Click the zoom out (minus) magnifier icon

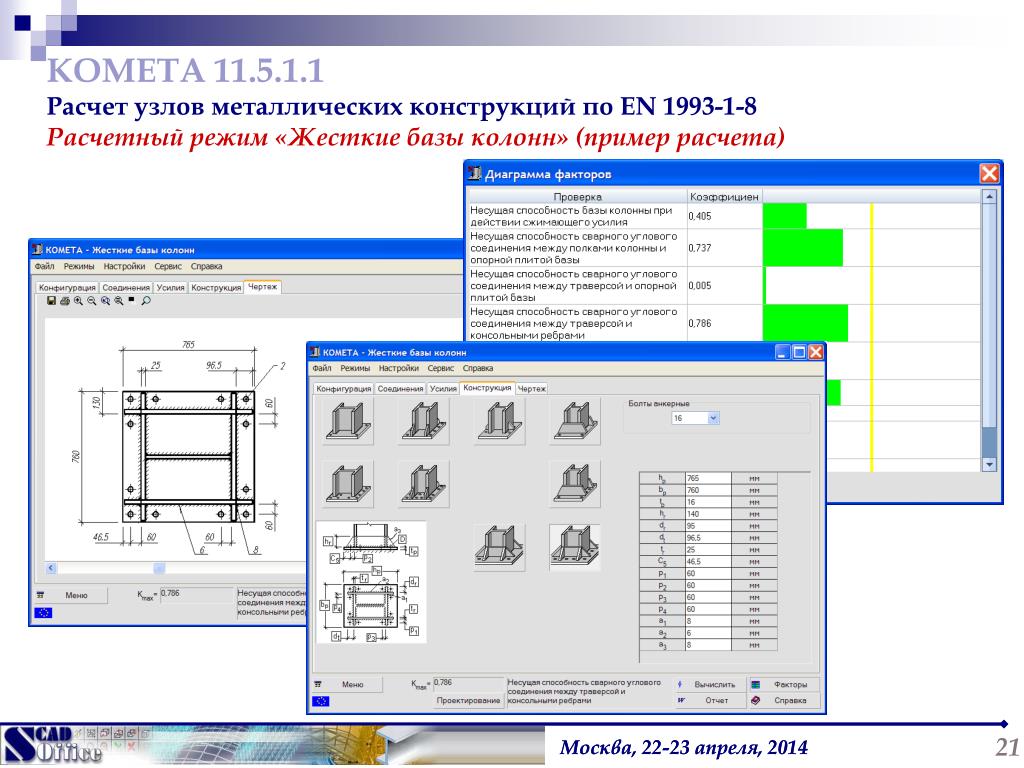pyautogui.click(x=91, y=301)
